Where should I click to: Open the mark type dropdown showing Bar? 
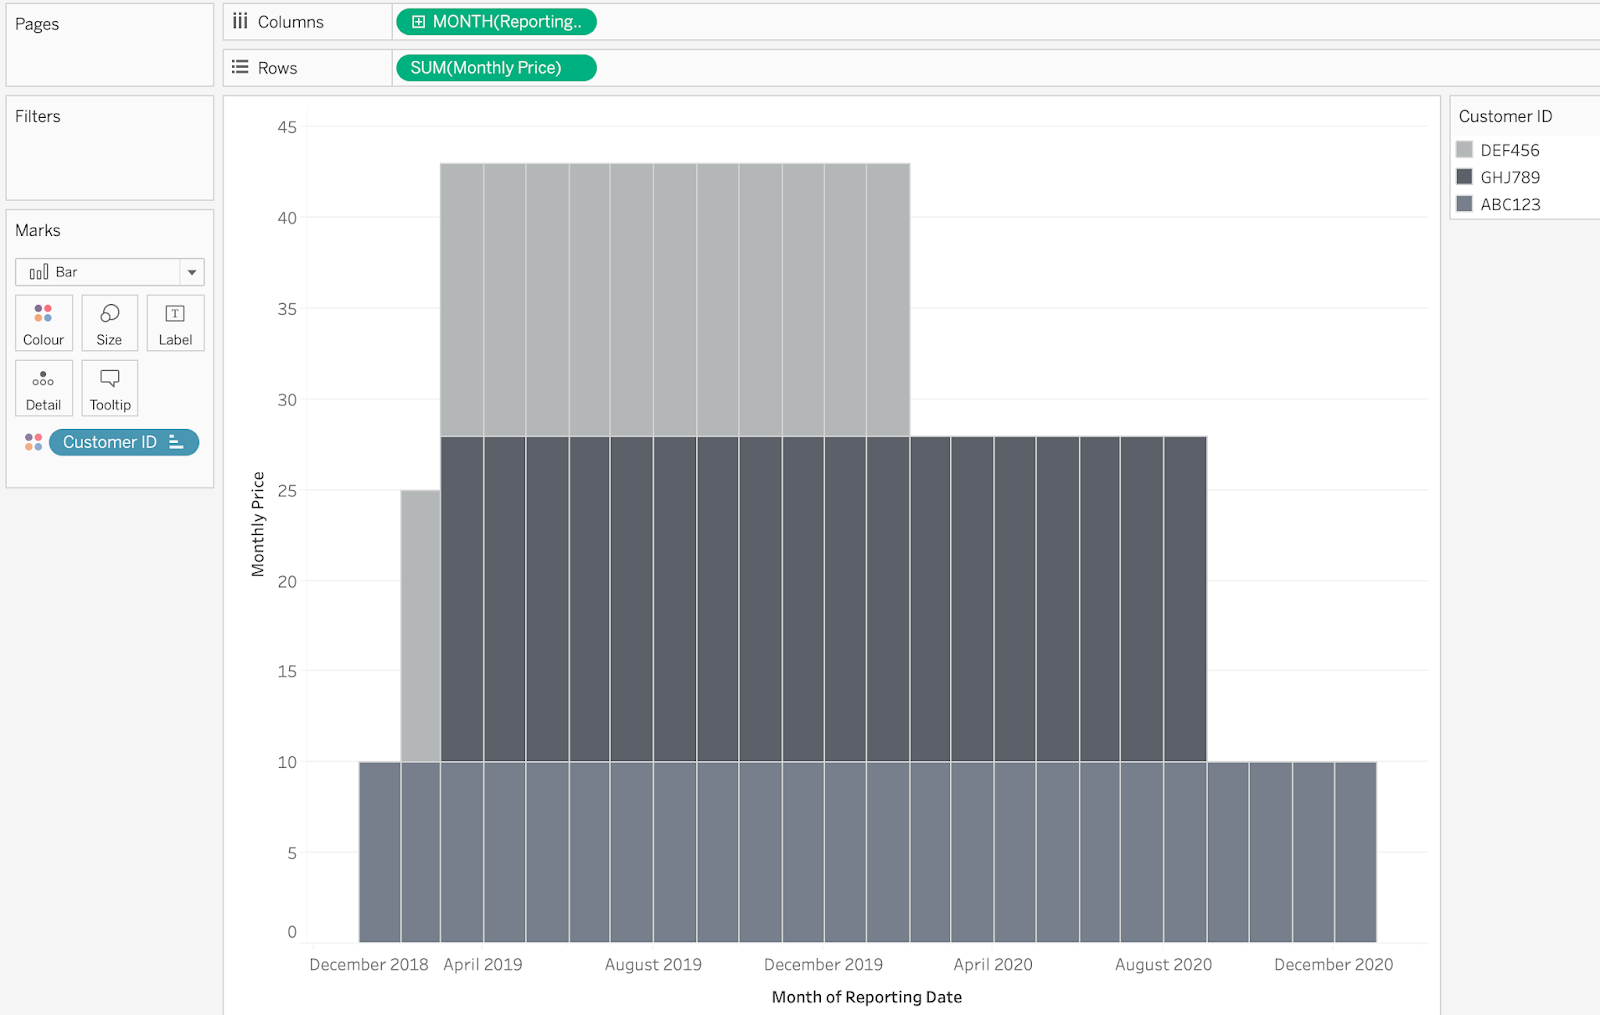coord(191,271)
